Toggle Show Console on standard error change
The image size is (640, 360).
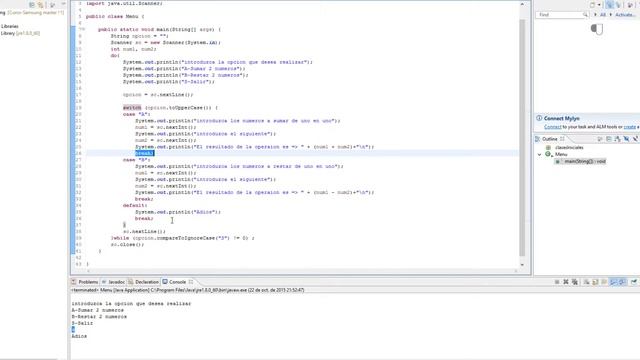[x=622, y=282]
